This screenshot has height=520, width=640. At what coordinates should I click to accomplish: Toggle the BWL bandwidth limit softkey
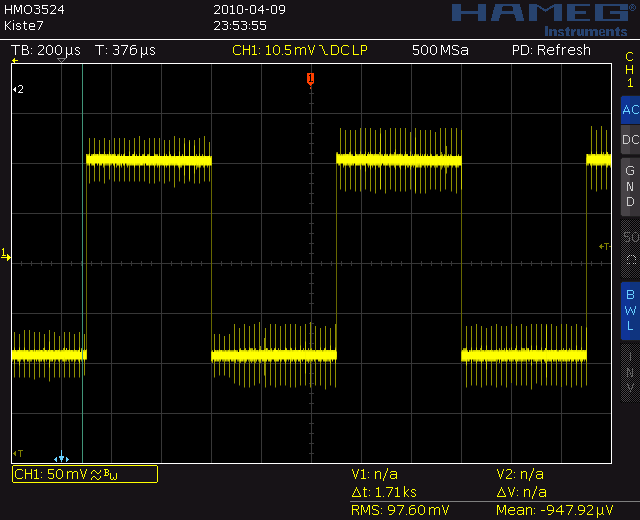630,310
